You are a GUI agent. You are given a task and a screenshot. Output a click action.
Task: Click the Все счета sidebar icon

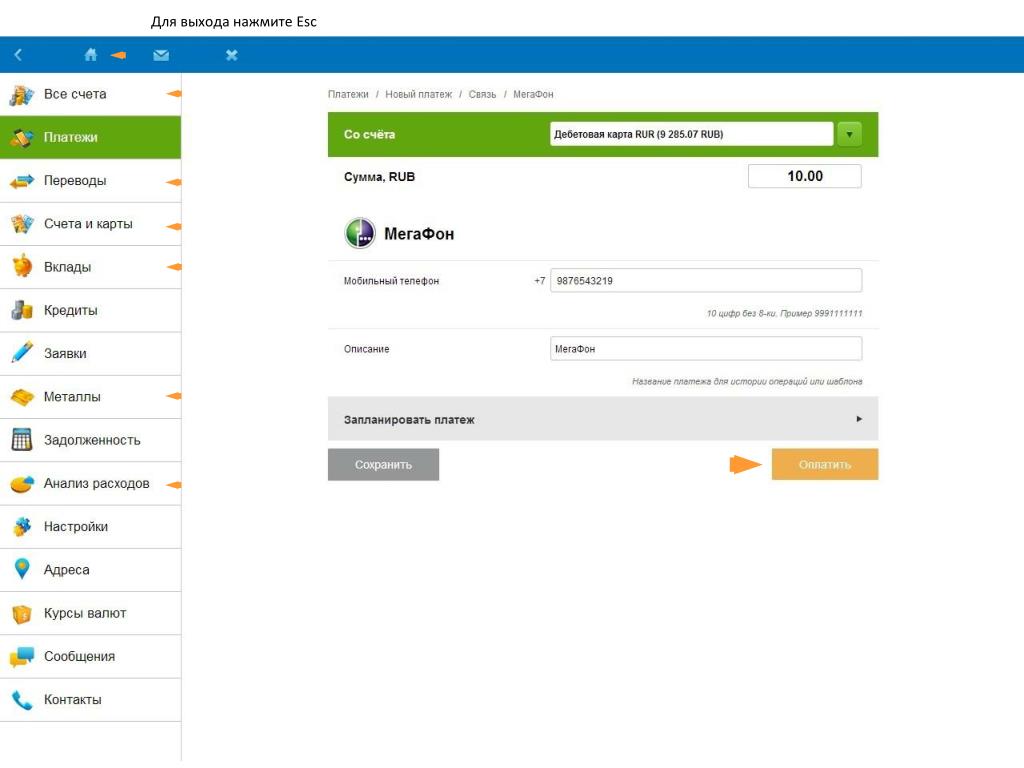22,95
